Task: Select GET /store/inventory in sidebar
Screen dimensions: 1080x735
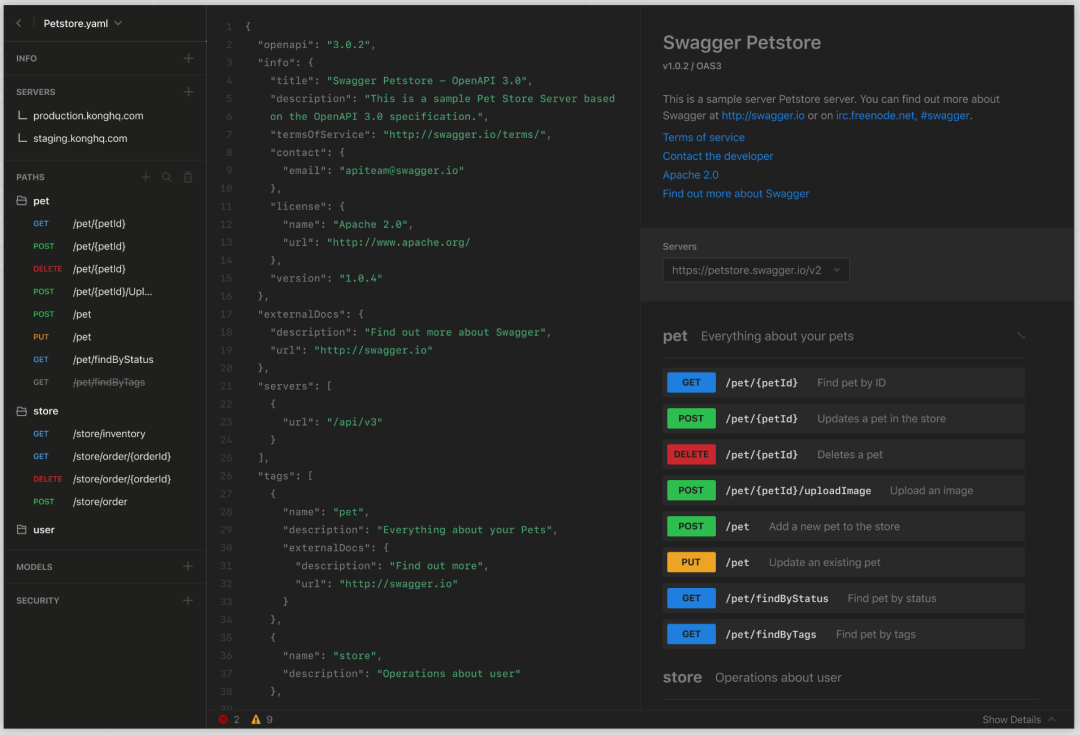Action: coord(108,434)
